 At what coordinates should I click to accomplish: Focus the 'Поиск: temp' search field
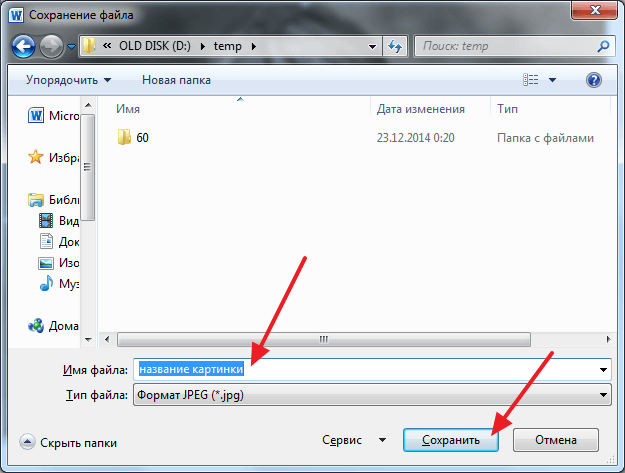pos(506,47)
